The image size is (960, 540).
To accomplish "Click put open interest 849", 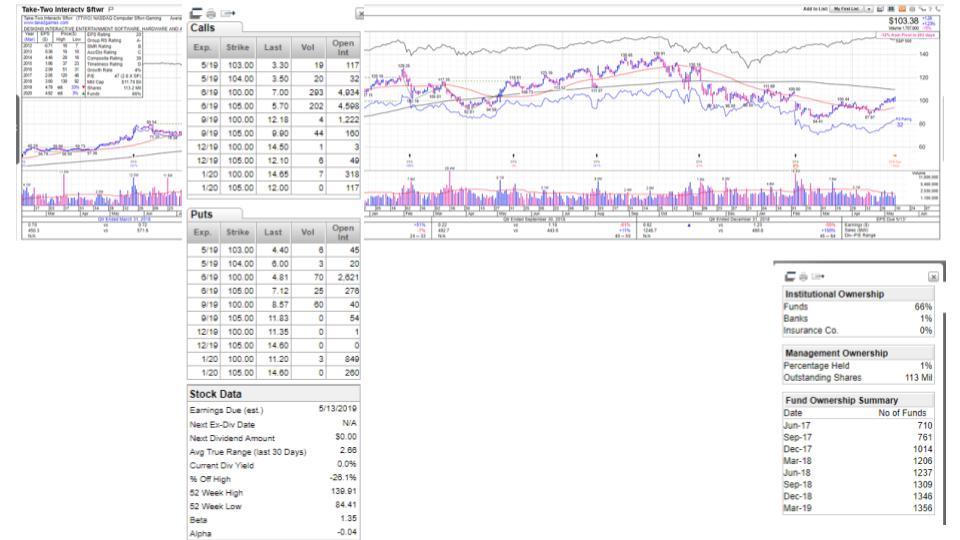I will pos(351,359).
